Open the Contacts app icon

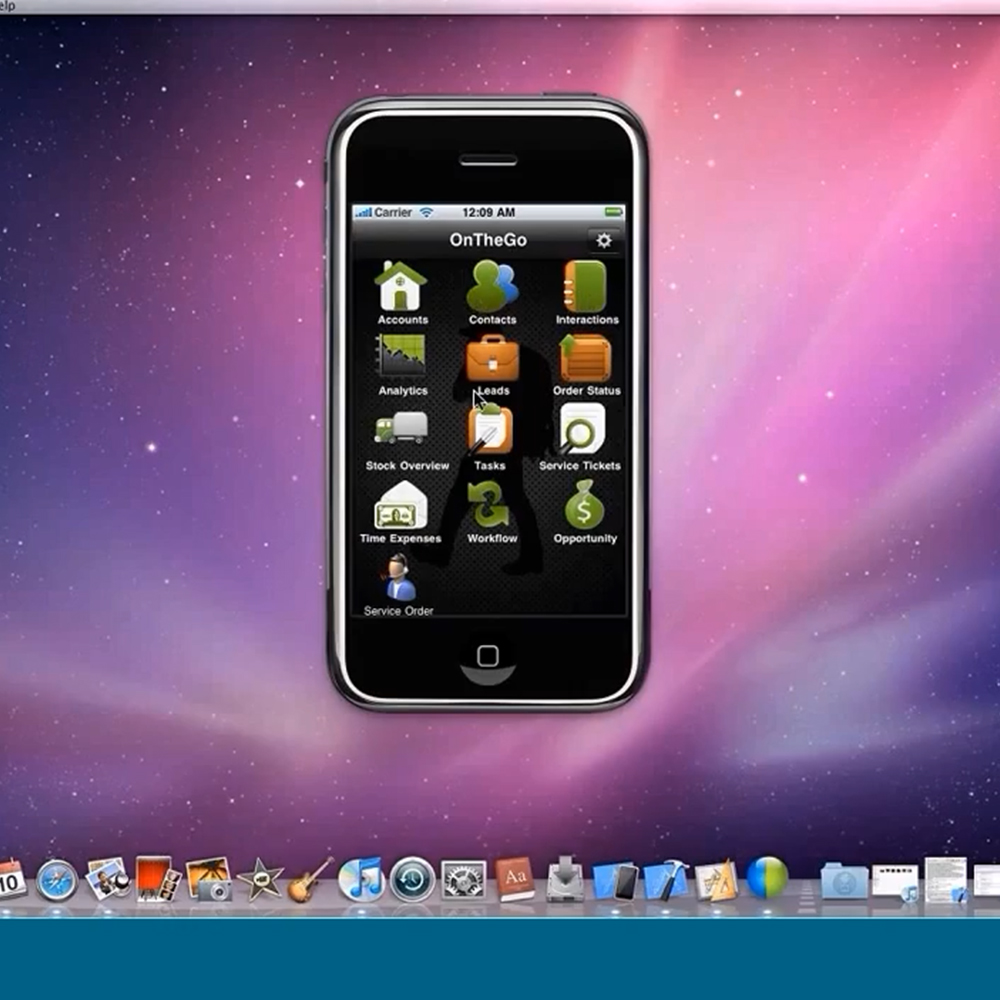click(x=492, y=286)
